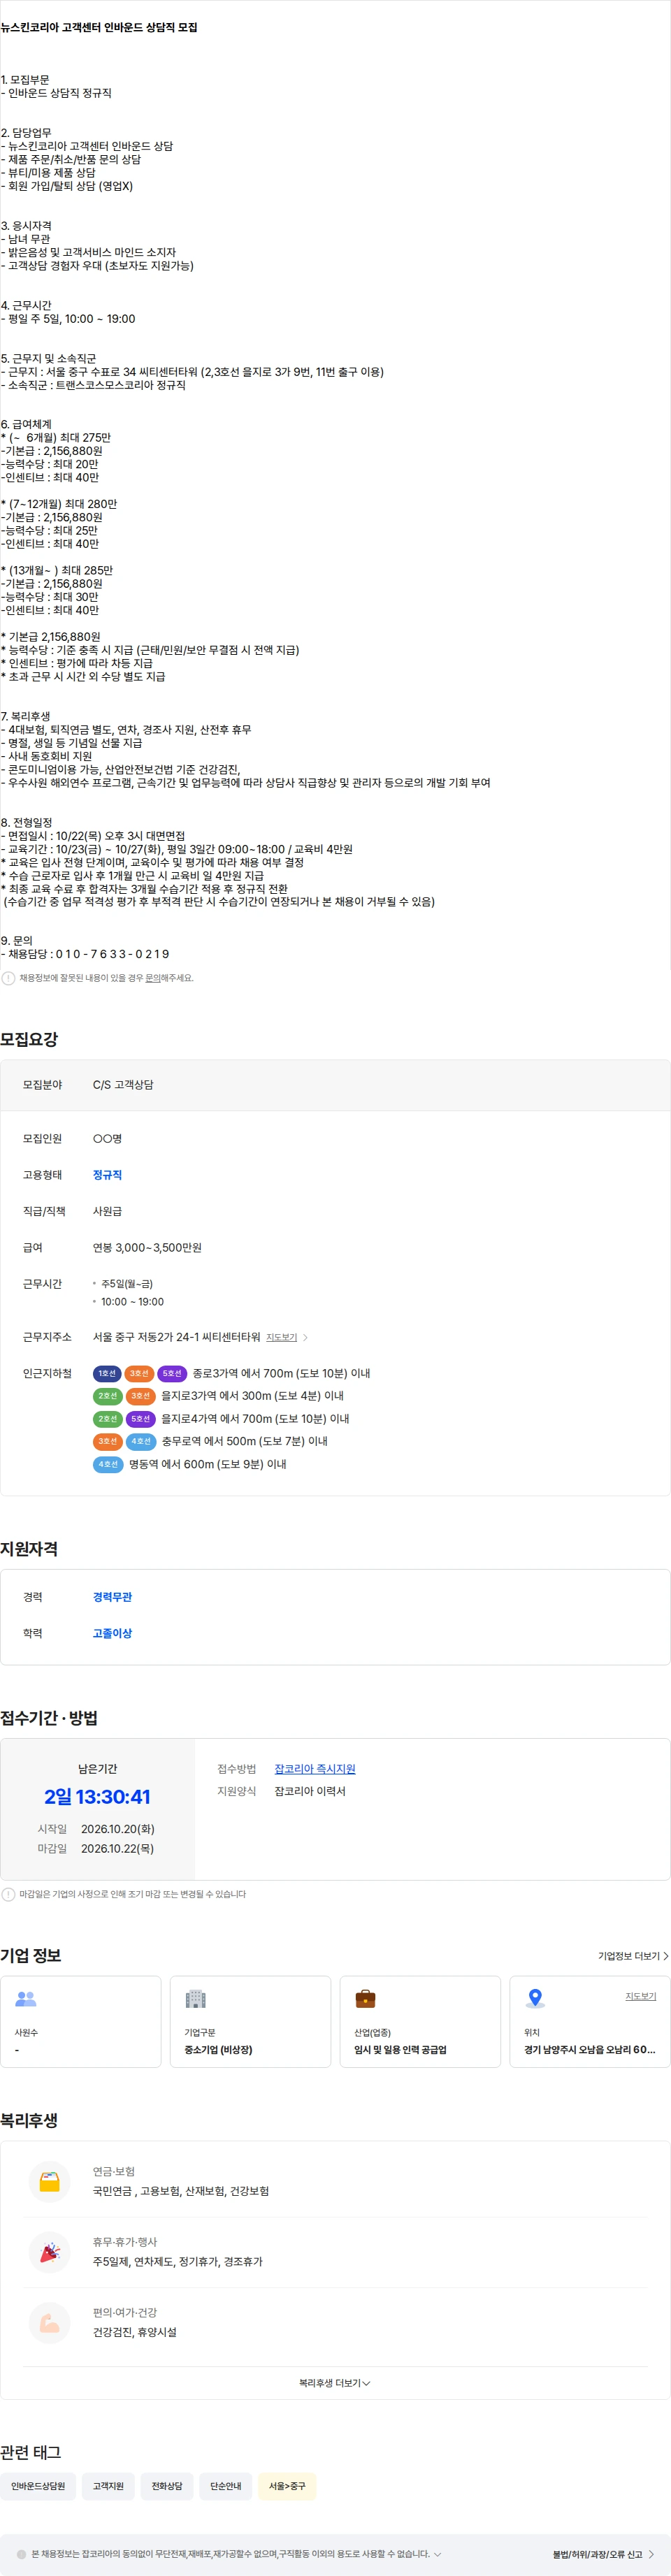Click the 연금·보험 benefits icon
Image resolution: width=671 pixels, height=2576 pixels.
click(49, 2181)
